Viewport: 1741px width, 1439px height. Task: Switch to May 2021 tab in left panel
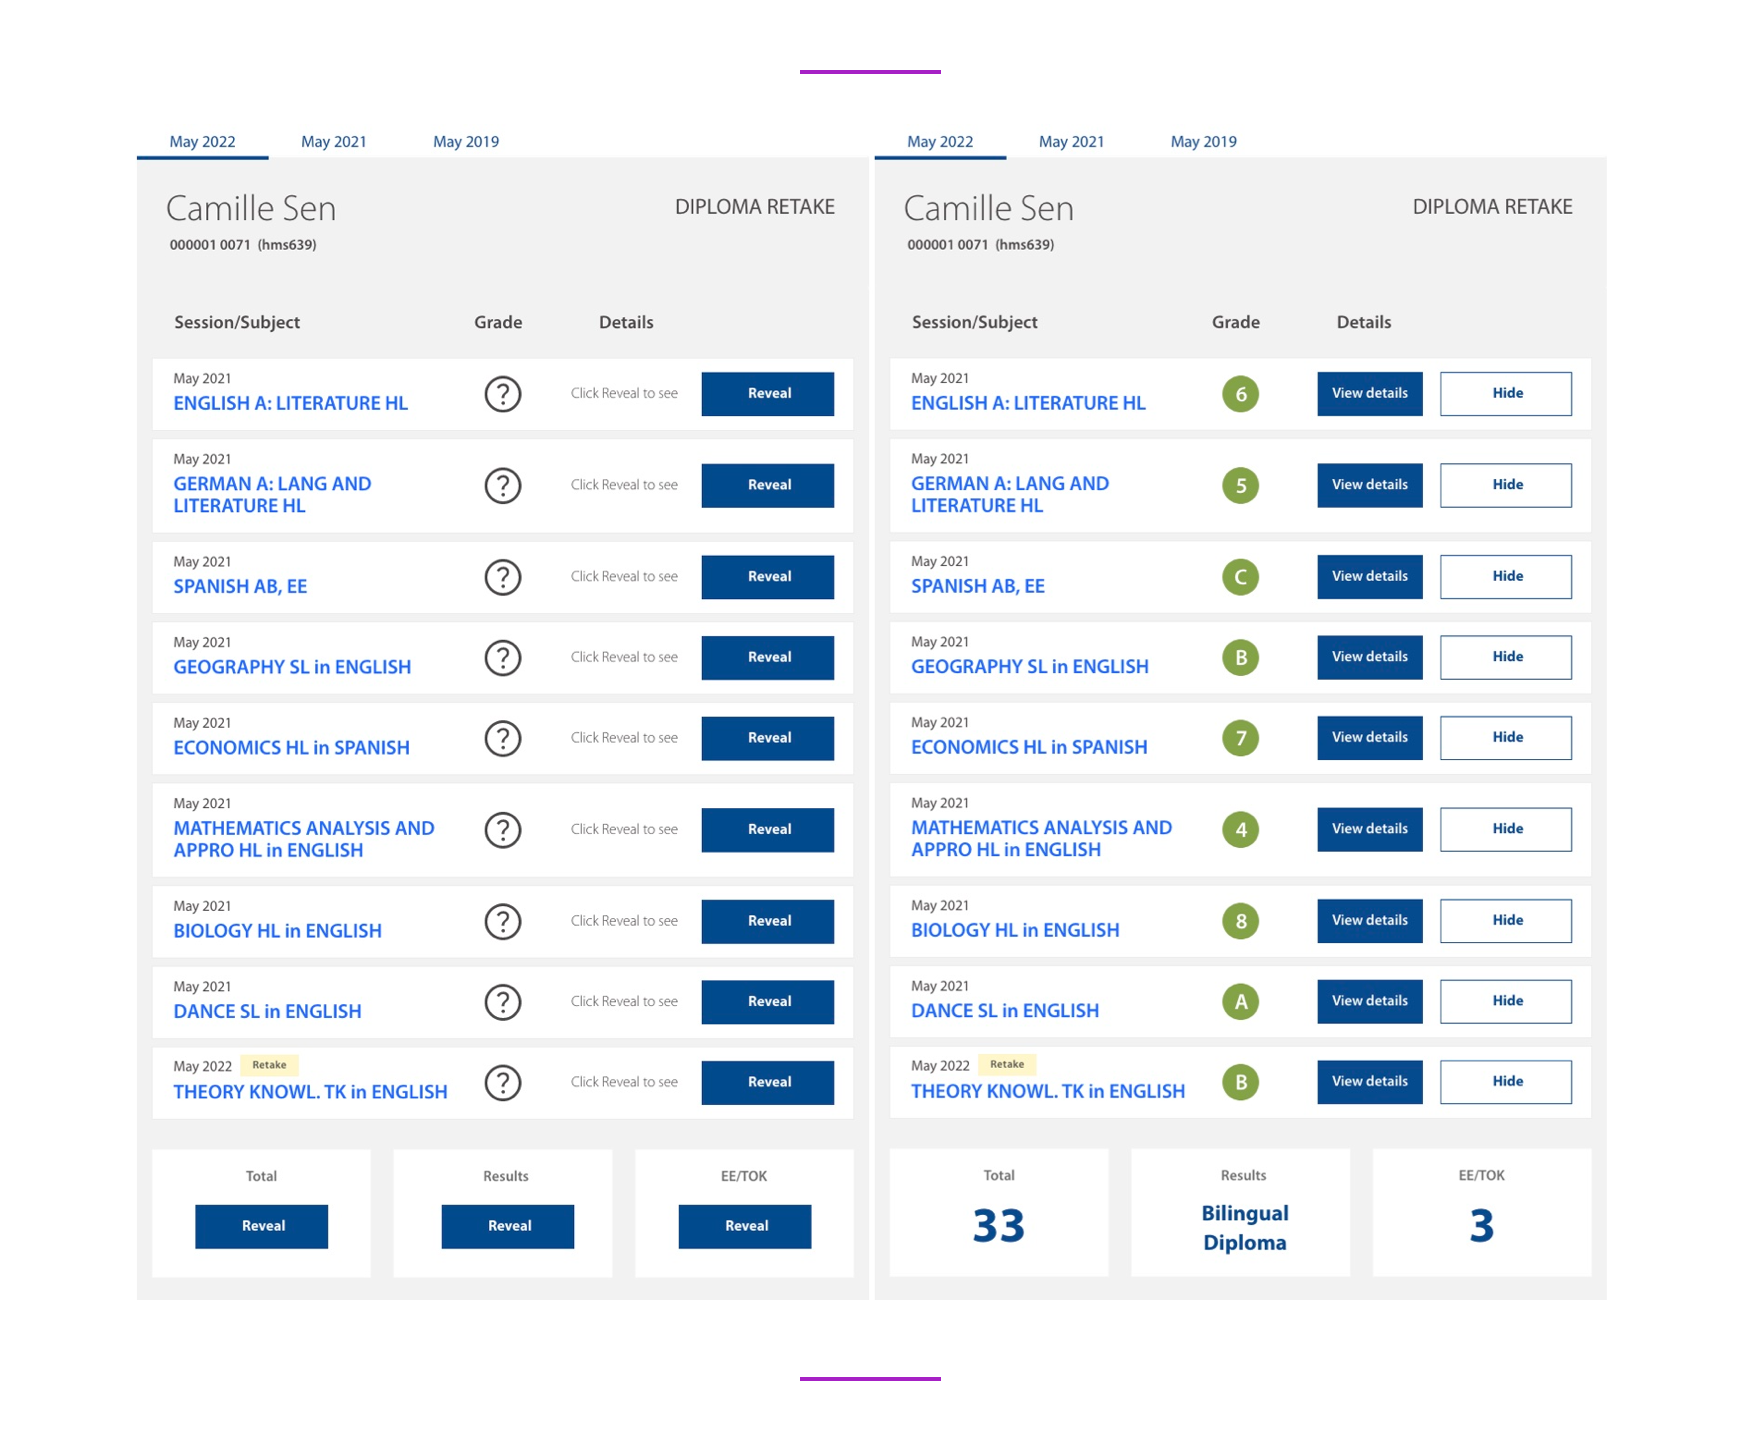pyautogui.click(x=333, y=142)
